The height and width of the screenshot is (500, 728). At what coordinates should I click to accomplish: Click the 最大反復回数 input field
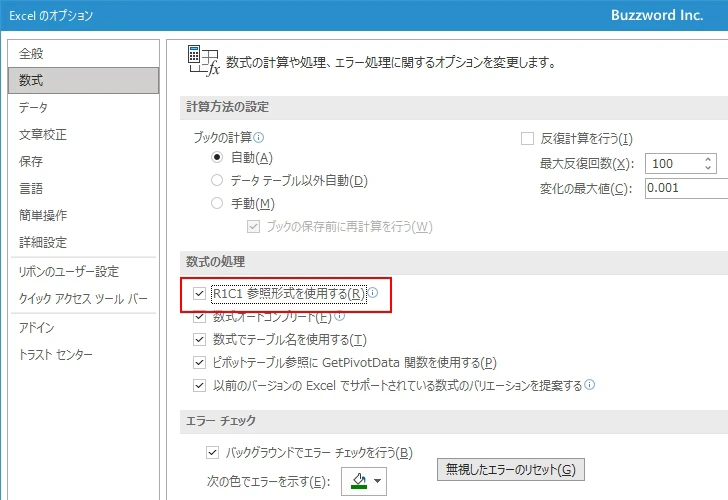(675, 163)
